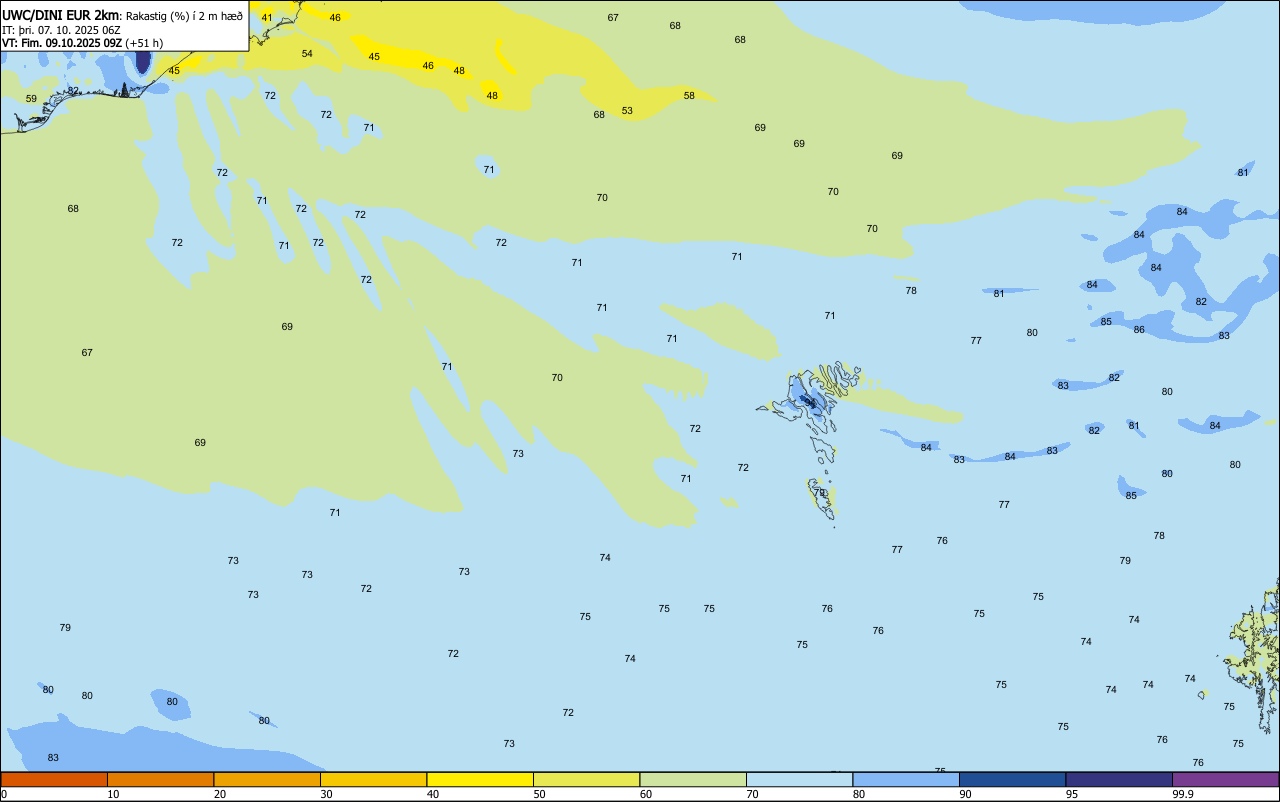The image size is (1280, 802).
Task: Click the "95" tick label on the color scale
Action: coord(1072,795)
